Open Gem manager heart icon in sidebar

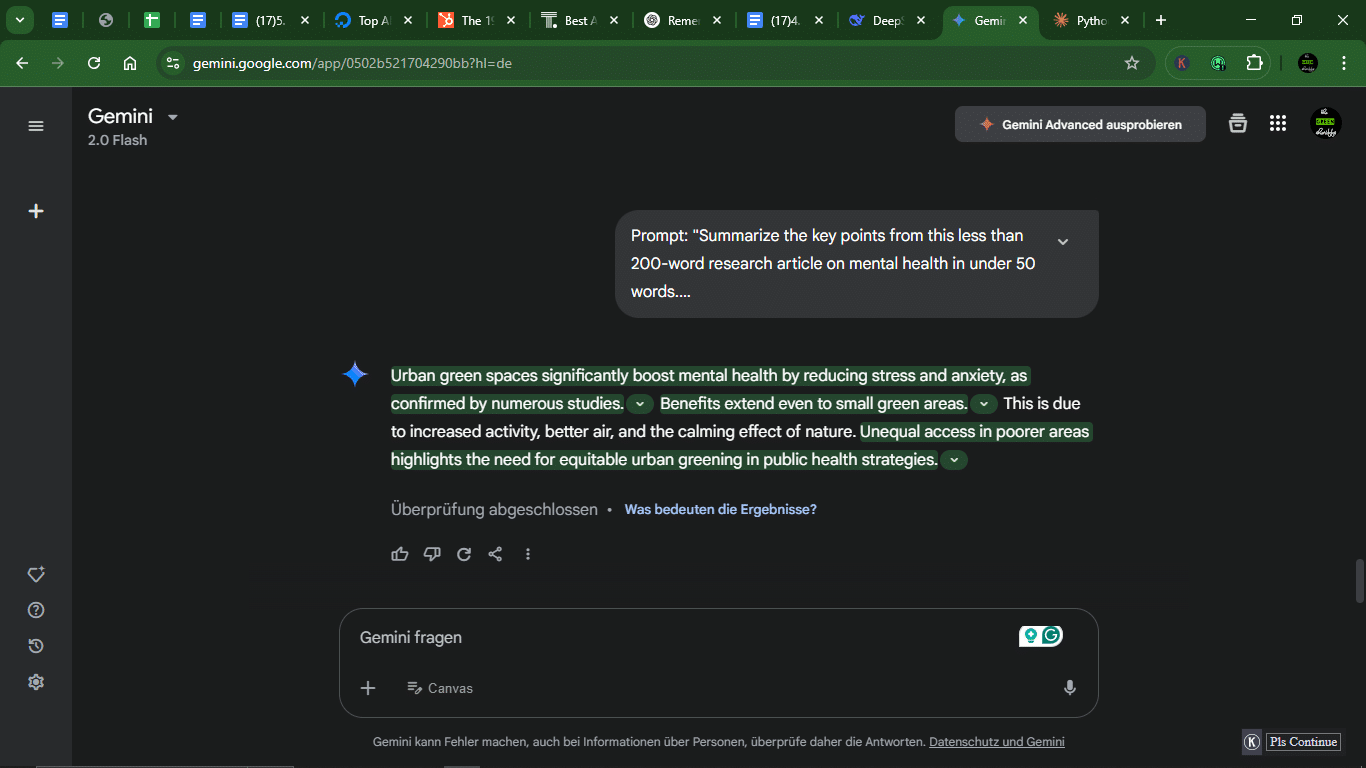click(36, 574)
